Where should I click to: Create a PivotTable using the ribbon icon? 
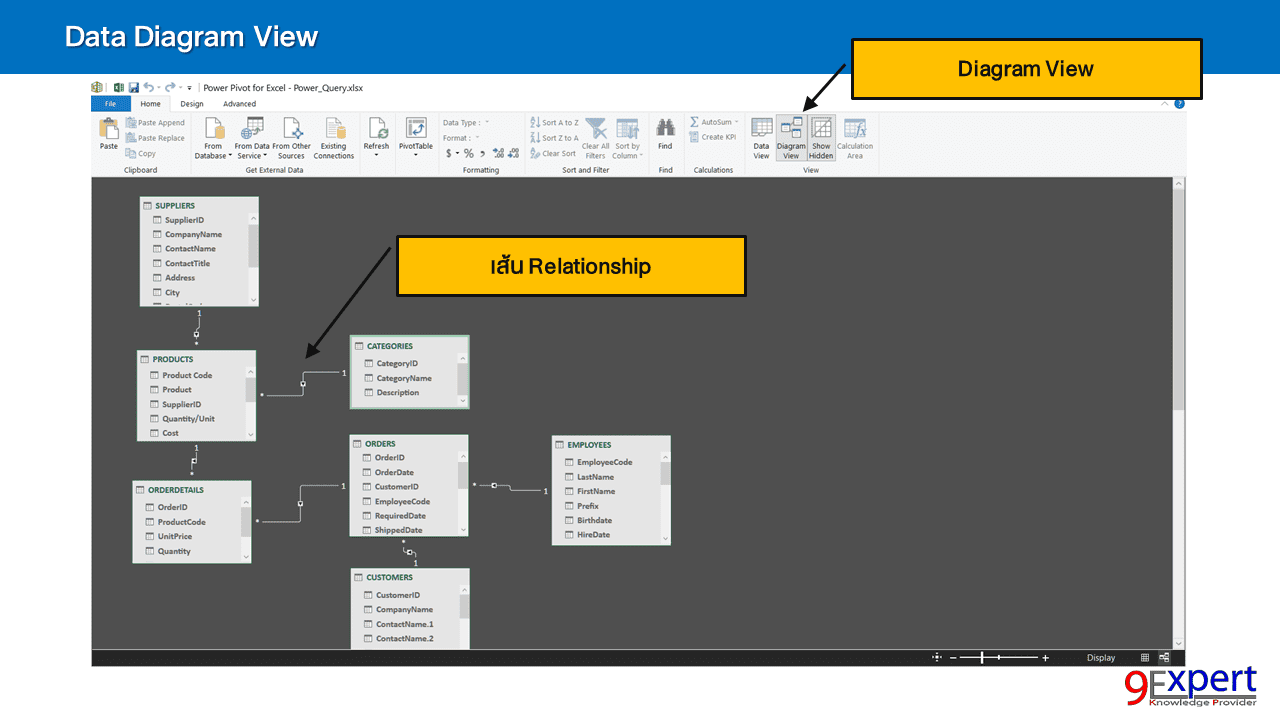point(416,133)
